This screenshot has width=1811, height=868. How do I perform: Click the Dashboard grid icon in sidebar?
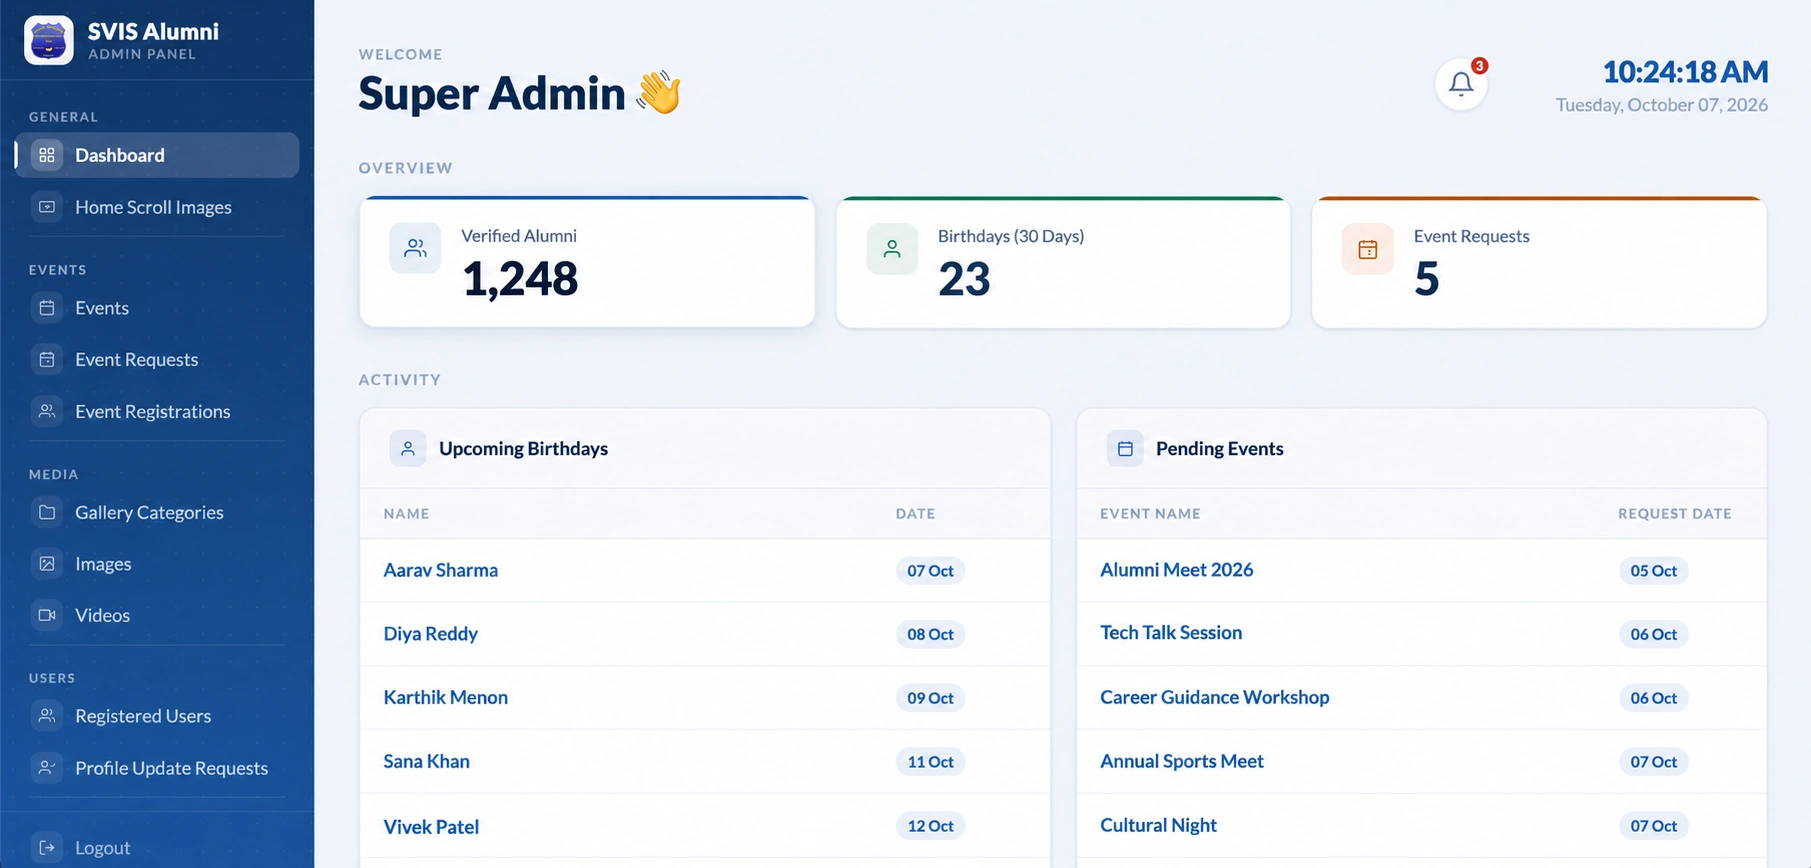(x=47, y=155)
